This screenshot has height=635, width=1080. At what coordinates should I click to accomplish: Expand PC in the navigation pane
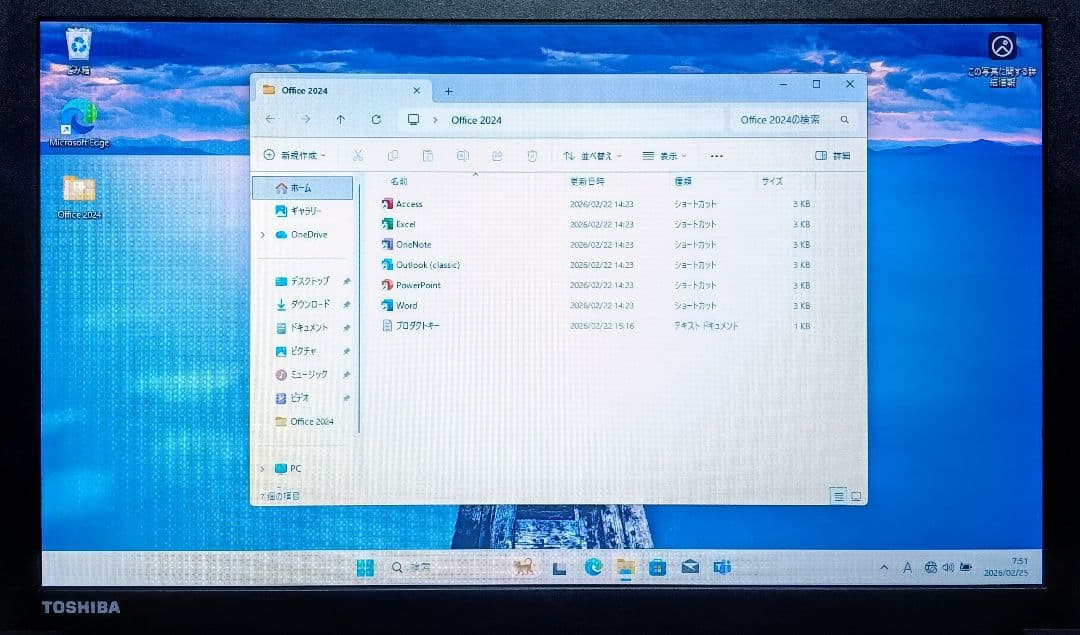pos(262,468)
